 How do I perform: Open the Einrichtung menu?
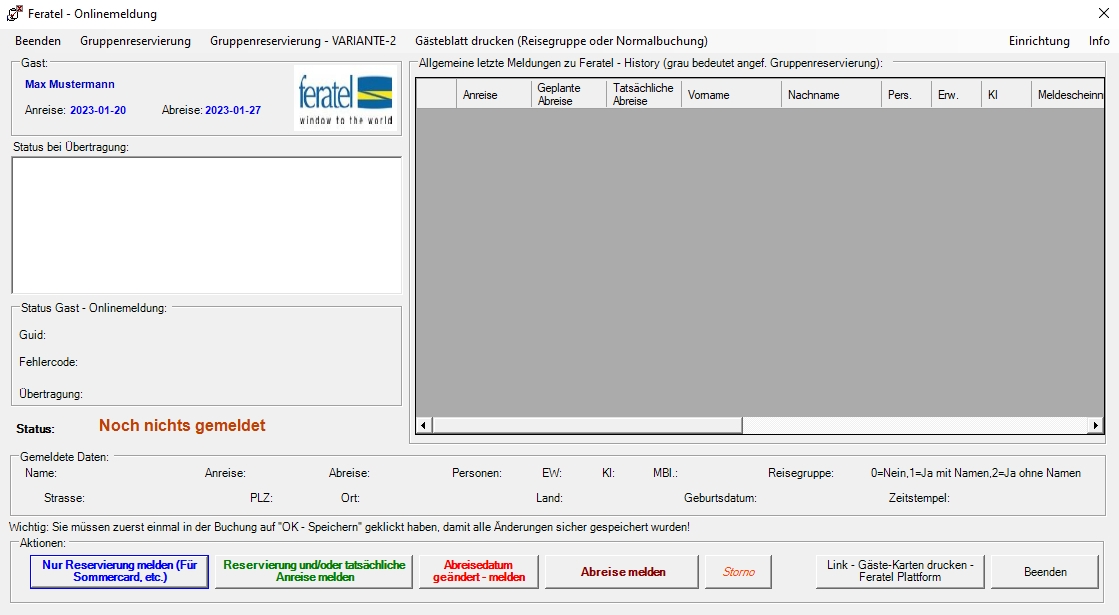[1039, 41]
